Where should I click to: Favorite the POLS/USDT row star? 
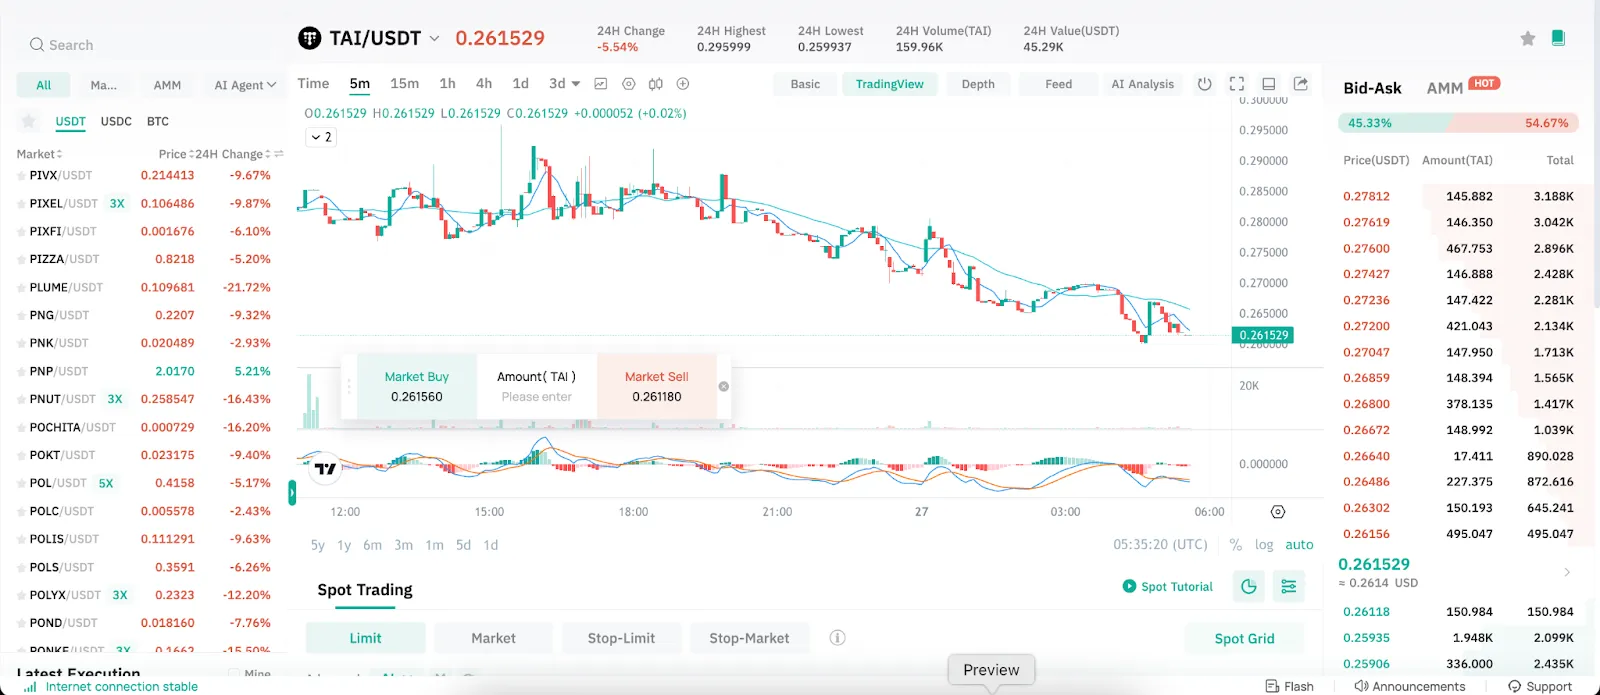(21, 567)
